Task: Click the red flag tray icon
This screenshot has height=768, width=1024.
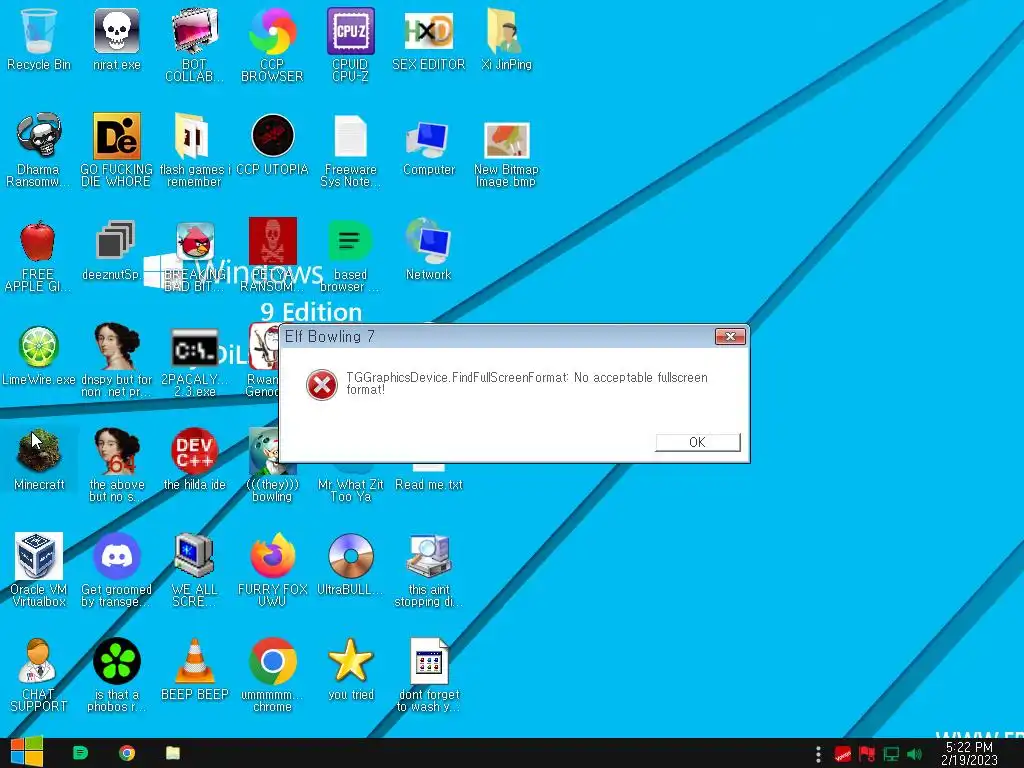Action: pos(867,754)
